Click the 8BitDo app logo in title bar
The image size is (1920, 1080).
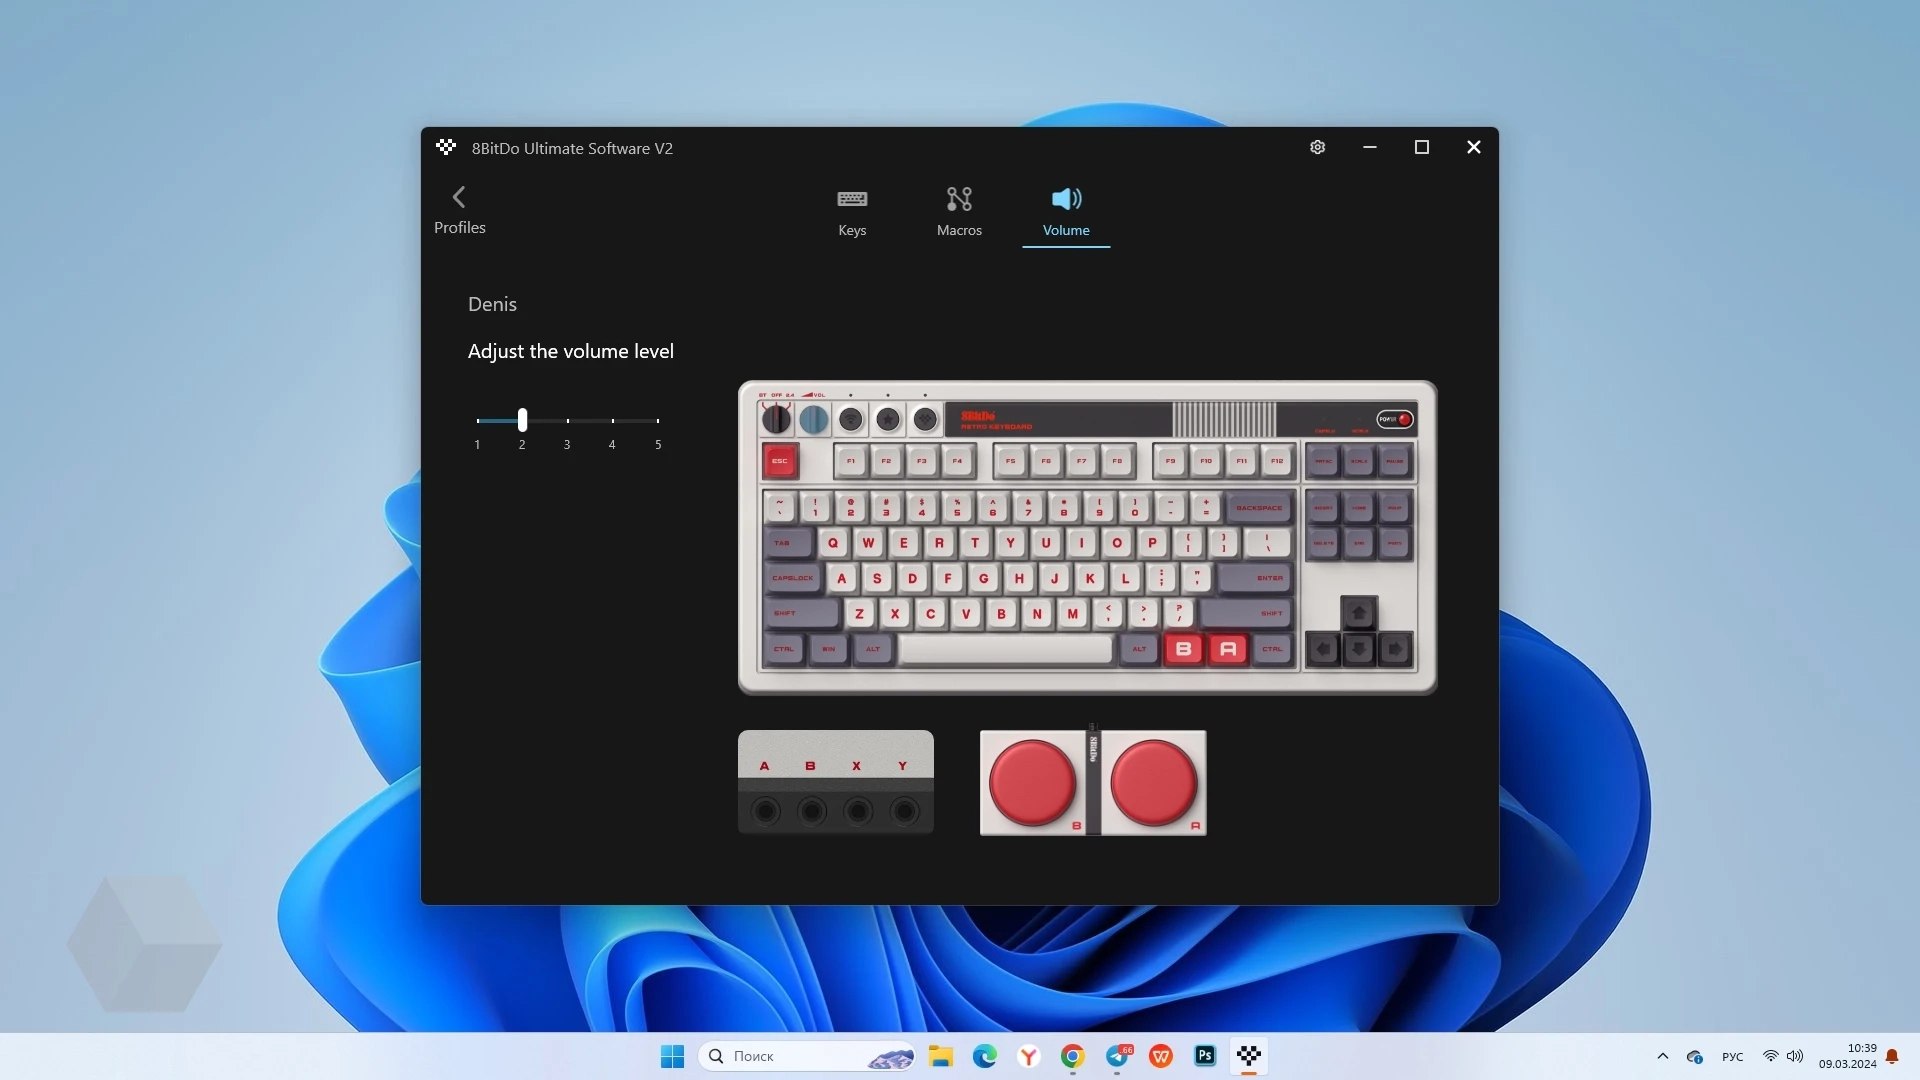click(x=446, y=147)
